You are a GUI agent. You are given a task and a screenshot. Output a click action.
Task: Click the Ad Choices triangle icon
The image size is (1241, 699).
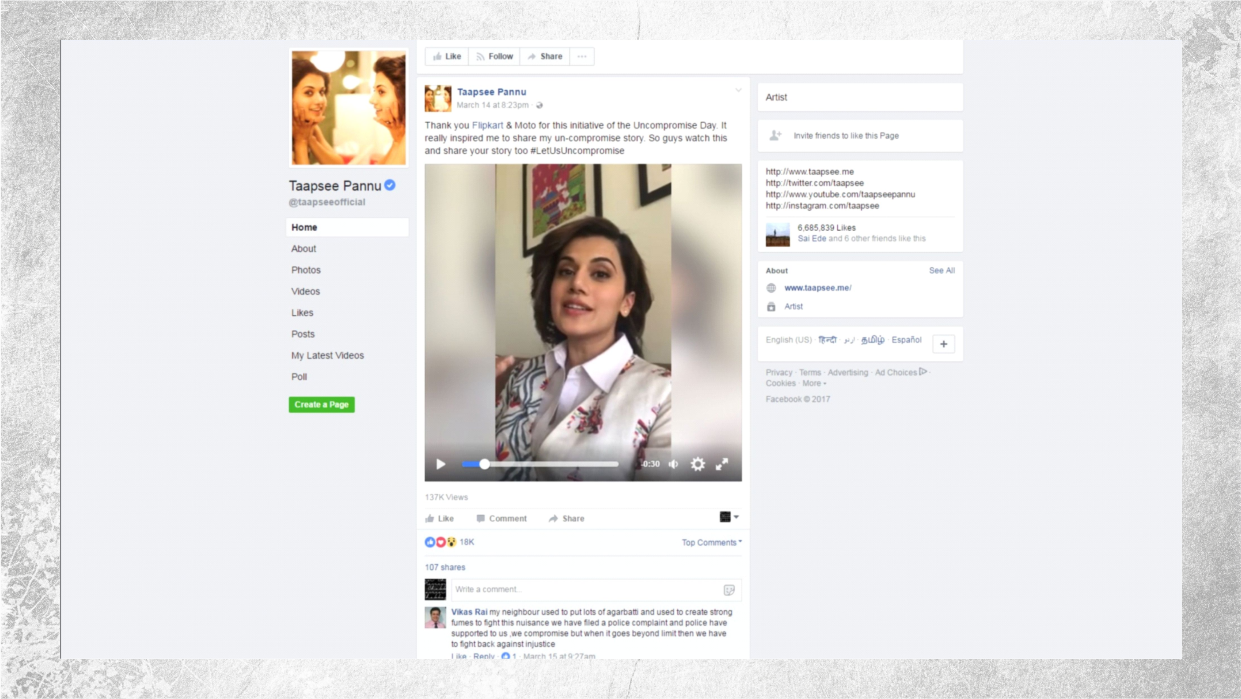coord(923,372)
